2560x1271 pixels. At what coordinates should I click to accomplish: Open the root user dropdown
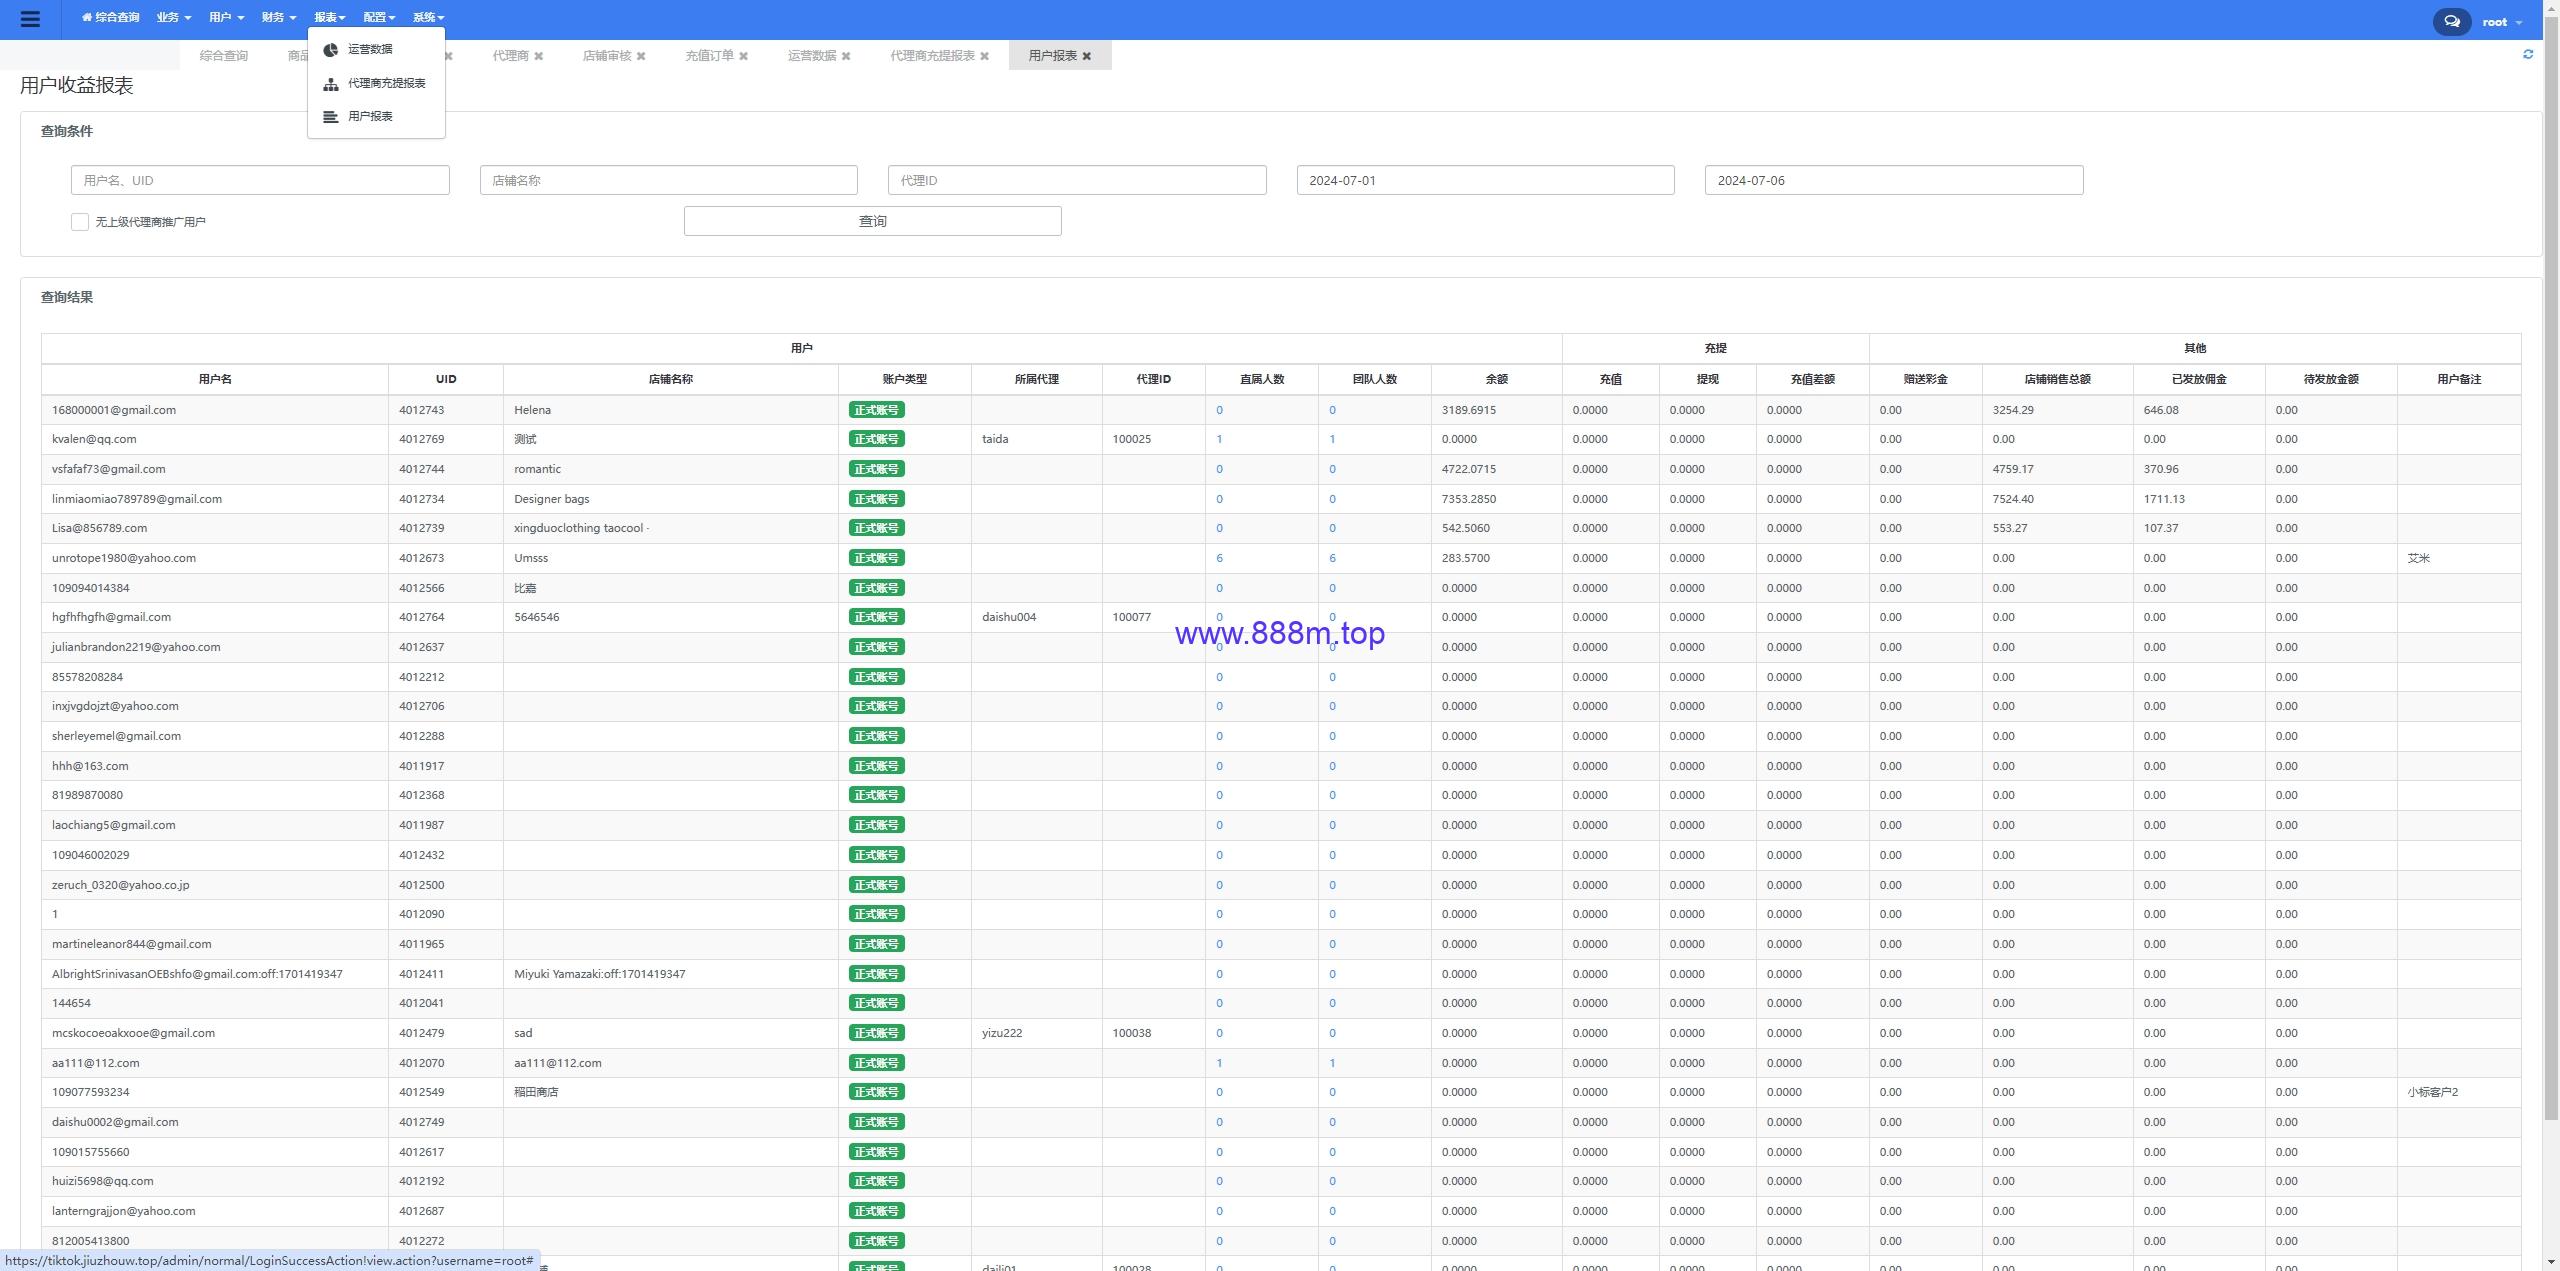(x=2502, y=22)
